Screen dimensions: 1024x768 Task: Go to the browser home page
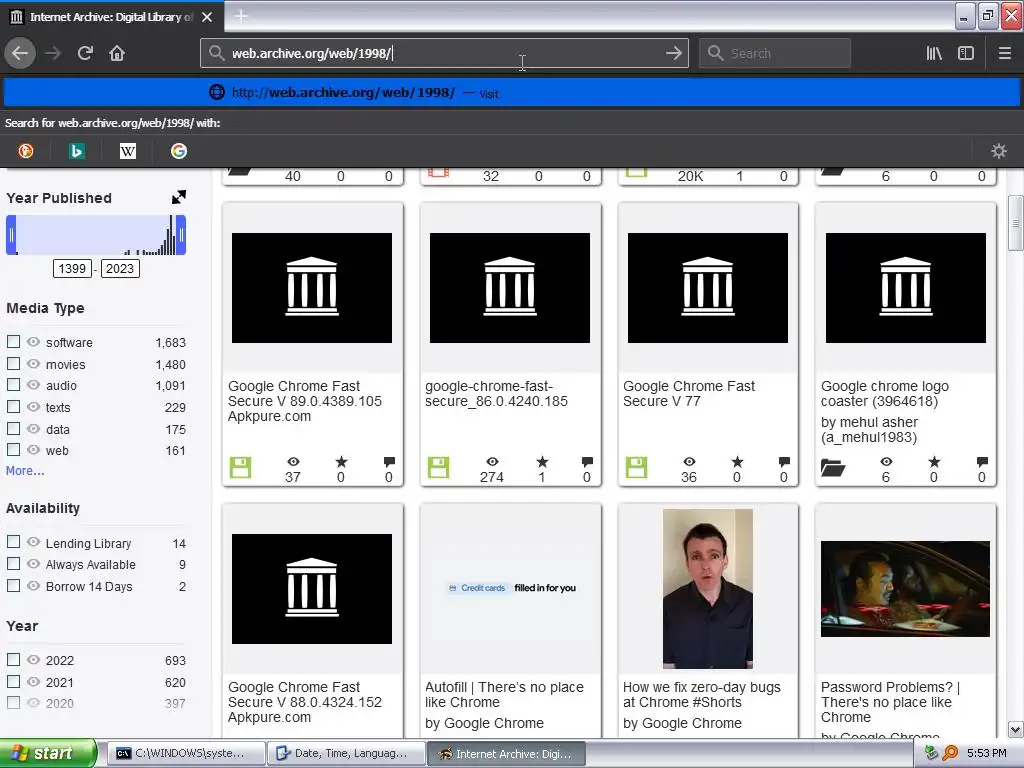coord(117,53)
